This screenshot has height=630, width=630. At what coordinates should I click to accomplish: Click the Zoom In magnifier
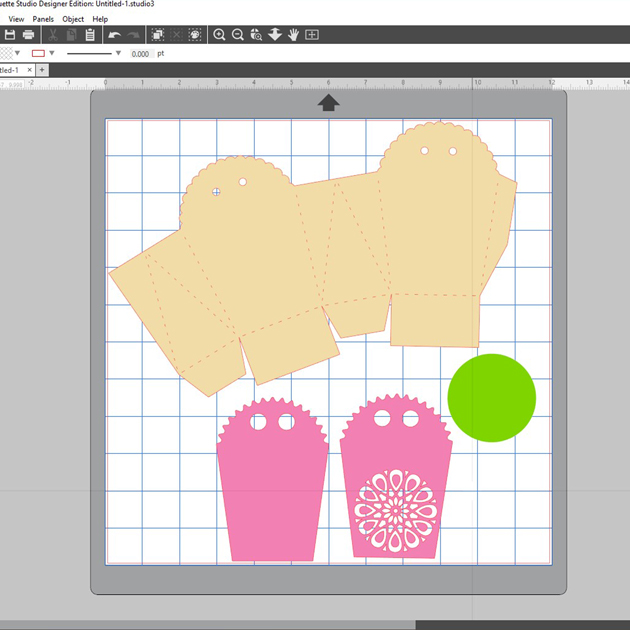click(x=219, y=35)
